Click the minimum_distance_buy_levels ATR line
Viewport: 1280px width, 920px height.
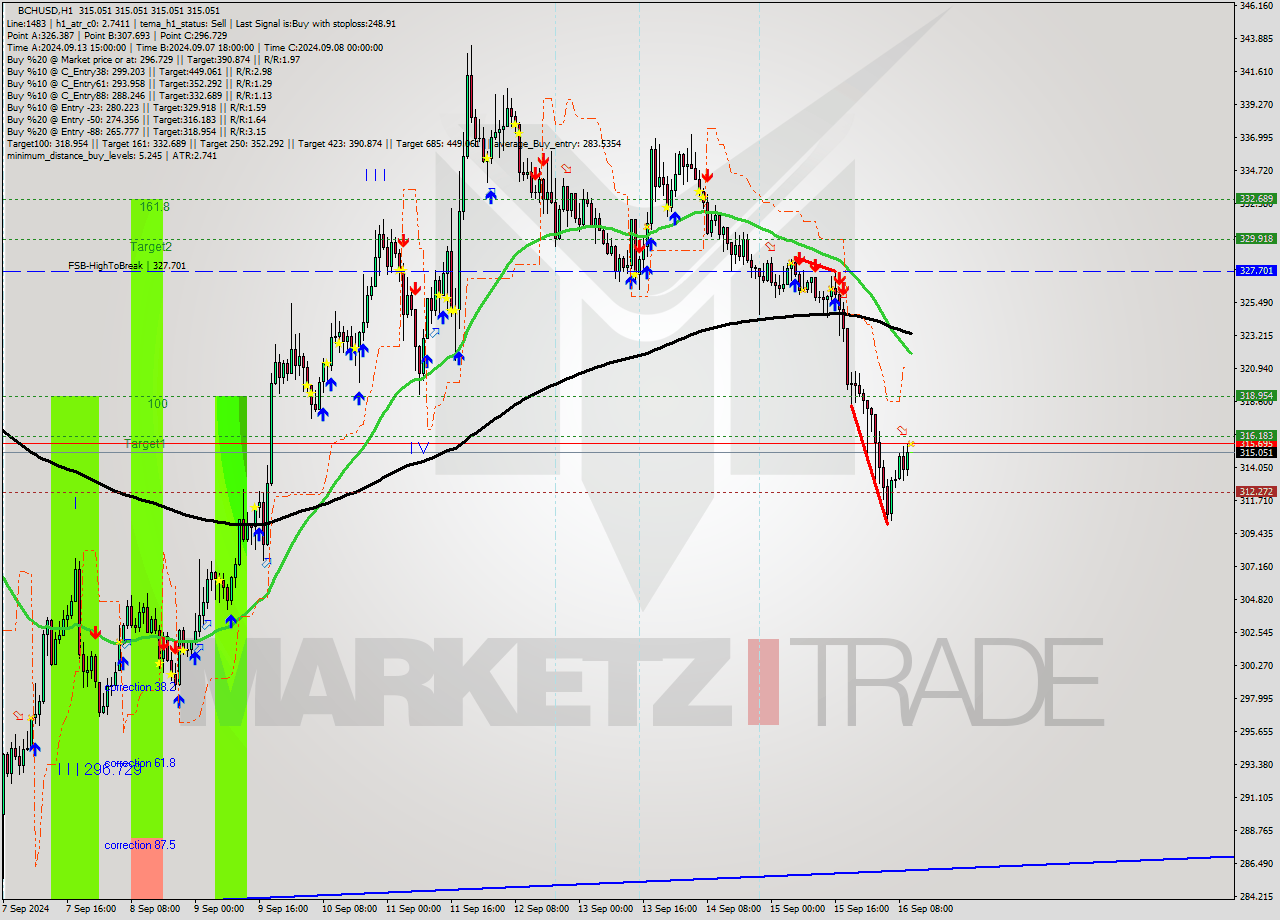pos(111,155)
